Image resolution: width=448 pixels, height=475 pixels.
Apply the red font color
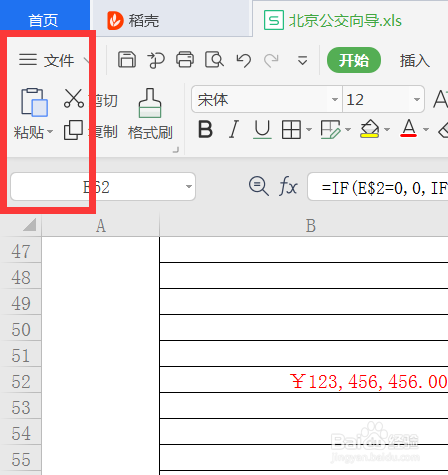(x=408, y=128)
